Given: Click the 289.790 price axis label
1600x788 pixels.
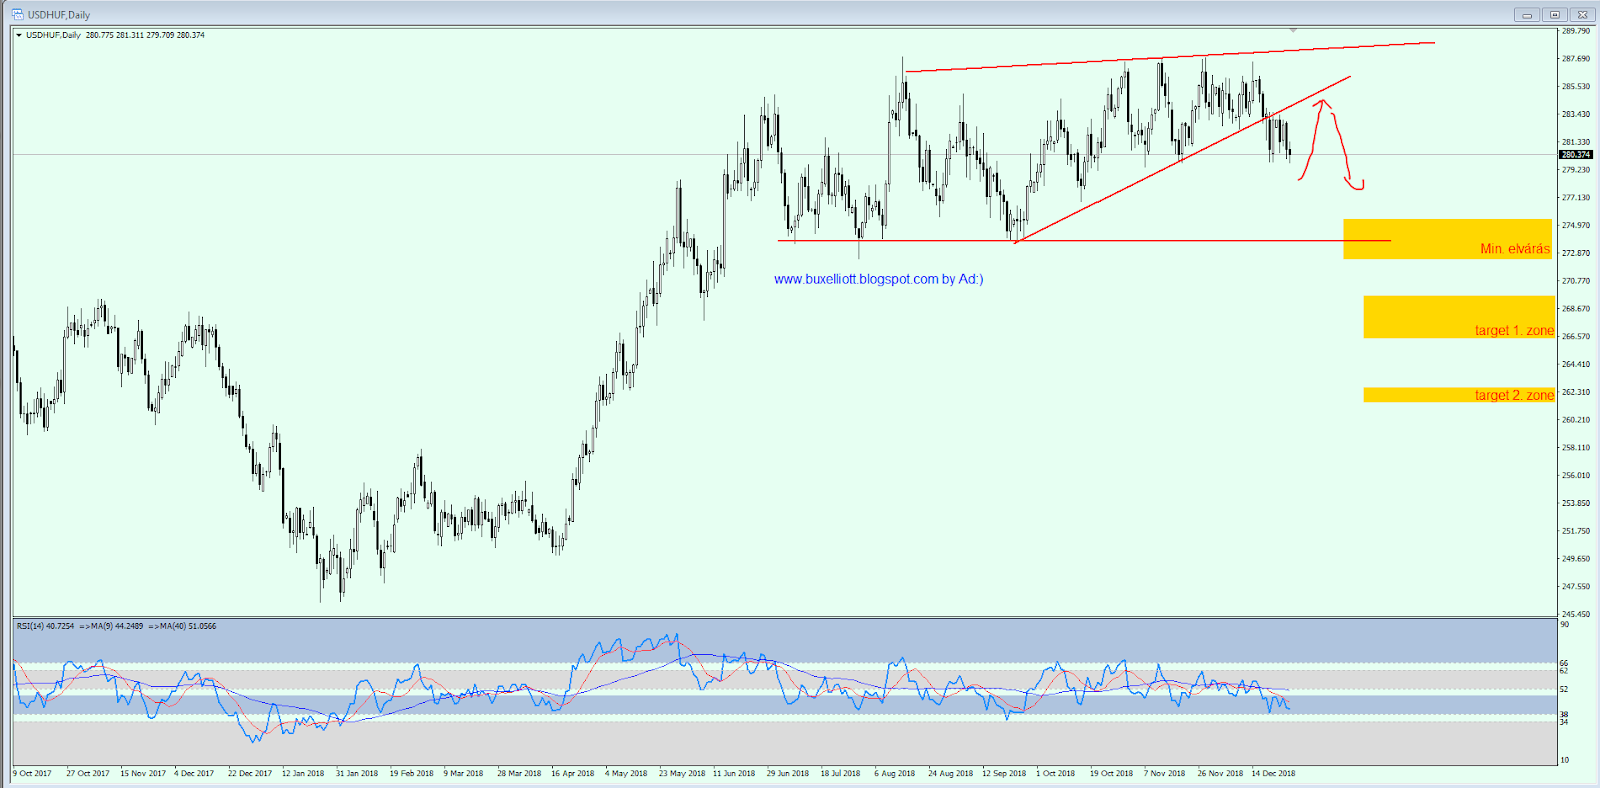Looking at the screenshot, I should [x=1576, y=31].
